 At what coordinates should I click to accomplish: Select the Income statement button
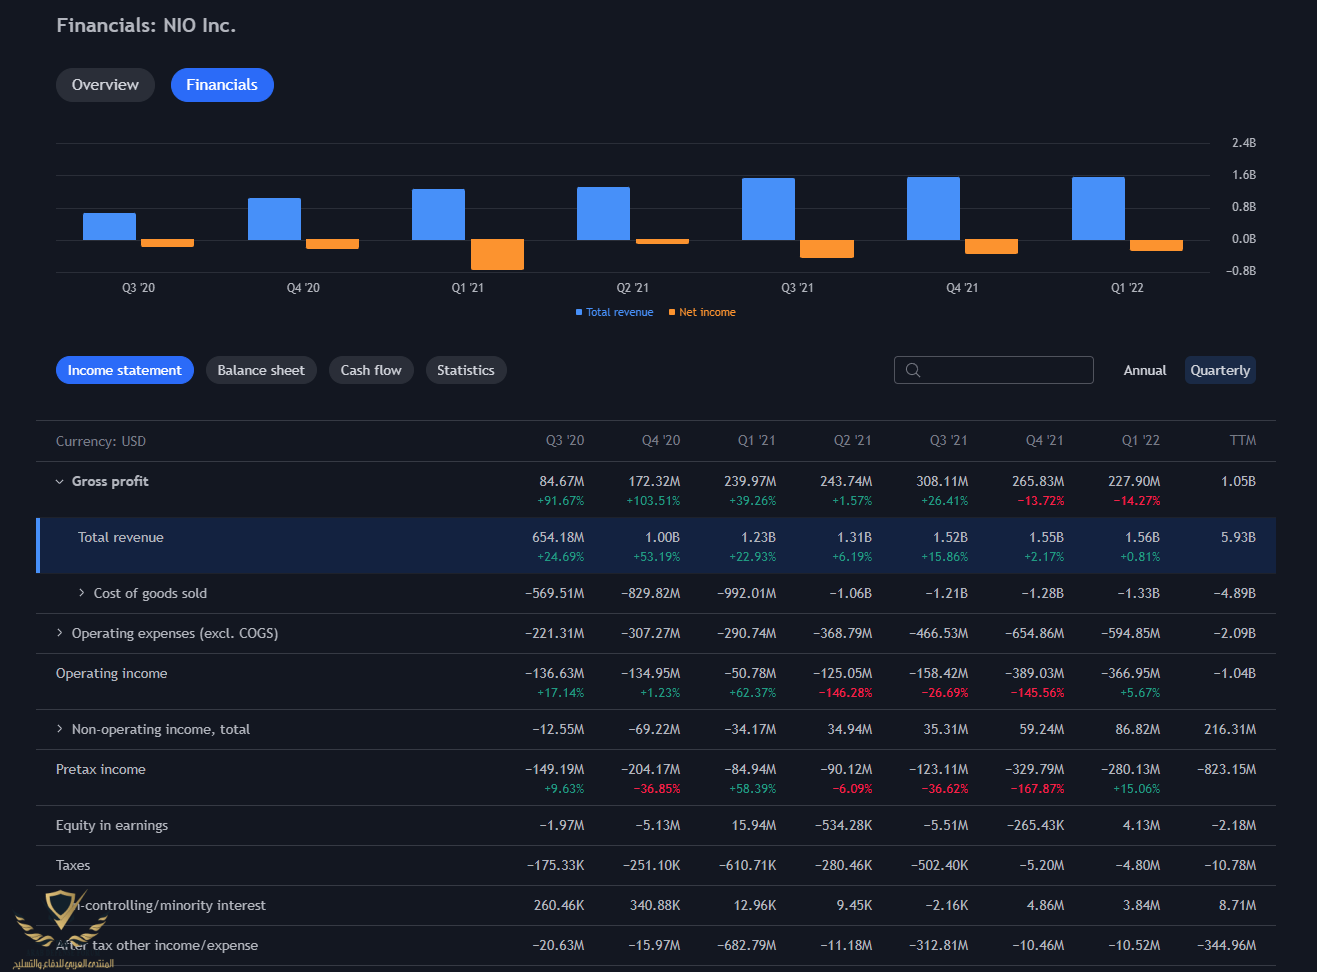tap(125, 370)
